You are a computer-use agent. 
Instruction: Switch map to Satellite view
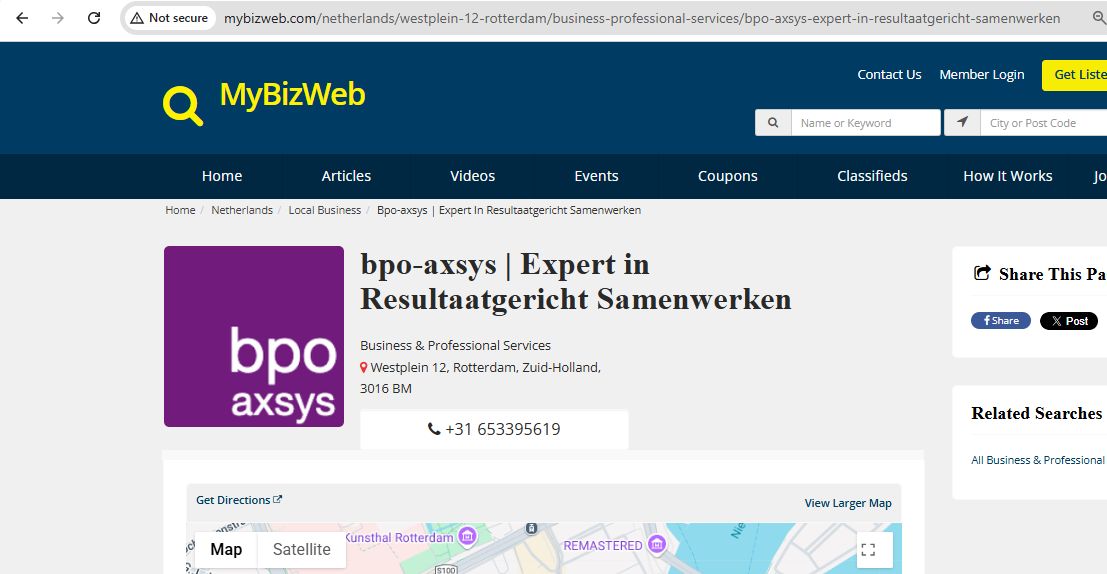[x=301, y=549]
